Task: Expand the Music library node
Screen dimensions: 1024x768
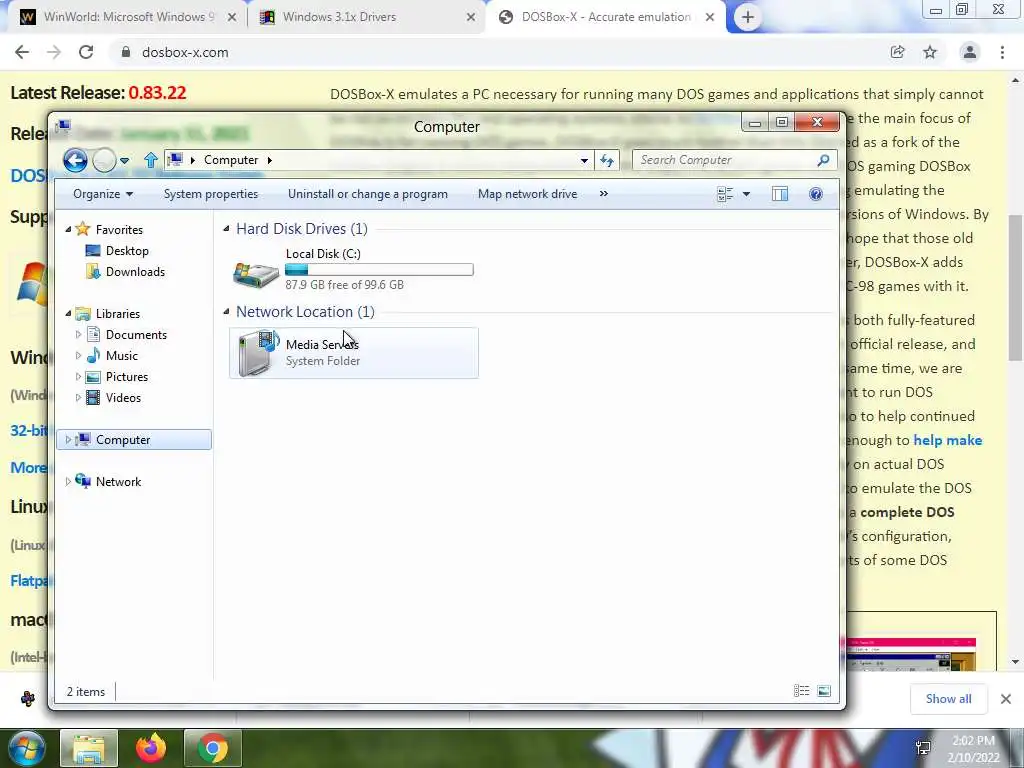Action: (x=78, y=356)
